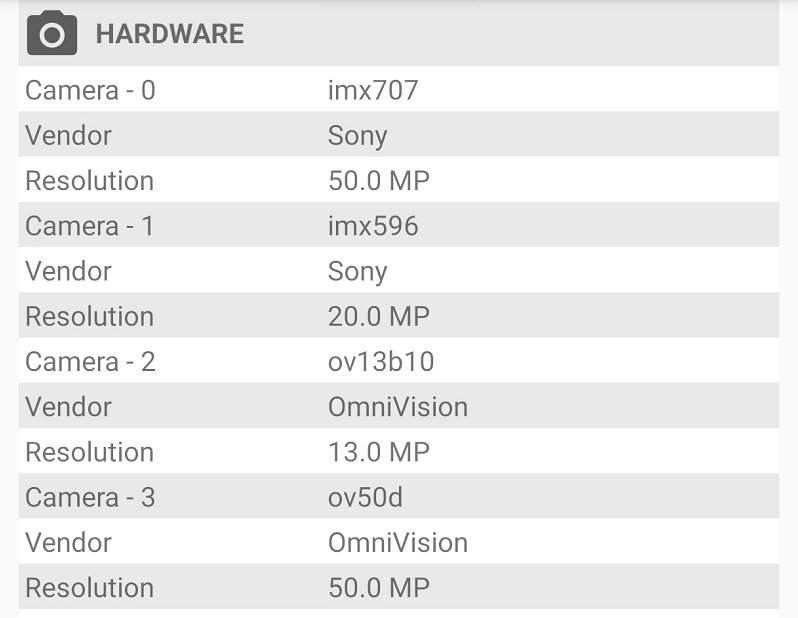Tap the Camera - 2 row label
Viewport: 798px width, 618px height.
90,362
